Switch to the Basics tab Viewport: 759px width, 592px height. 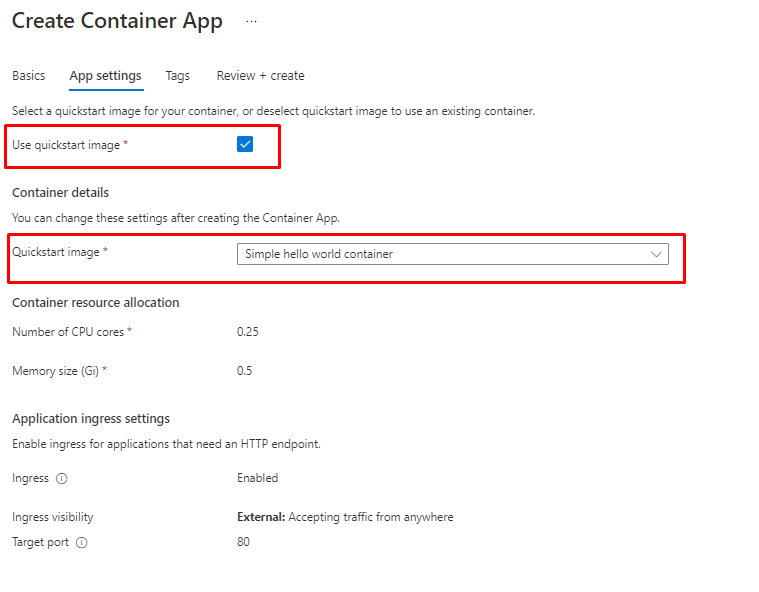coord(28,76)
